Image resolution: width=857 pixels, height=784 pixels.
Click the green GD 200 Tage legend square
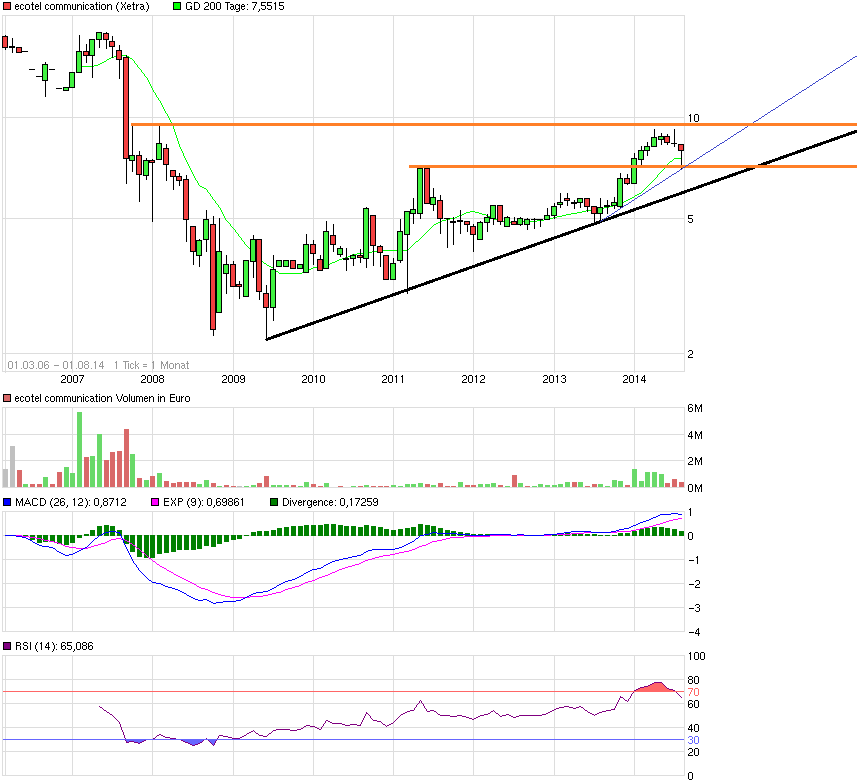coord(178,7)
